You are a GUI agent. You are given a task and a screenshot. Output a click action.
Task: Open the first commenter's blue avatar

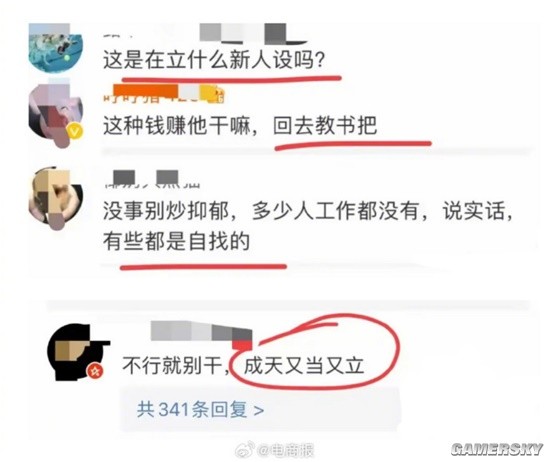coord(56,47)
